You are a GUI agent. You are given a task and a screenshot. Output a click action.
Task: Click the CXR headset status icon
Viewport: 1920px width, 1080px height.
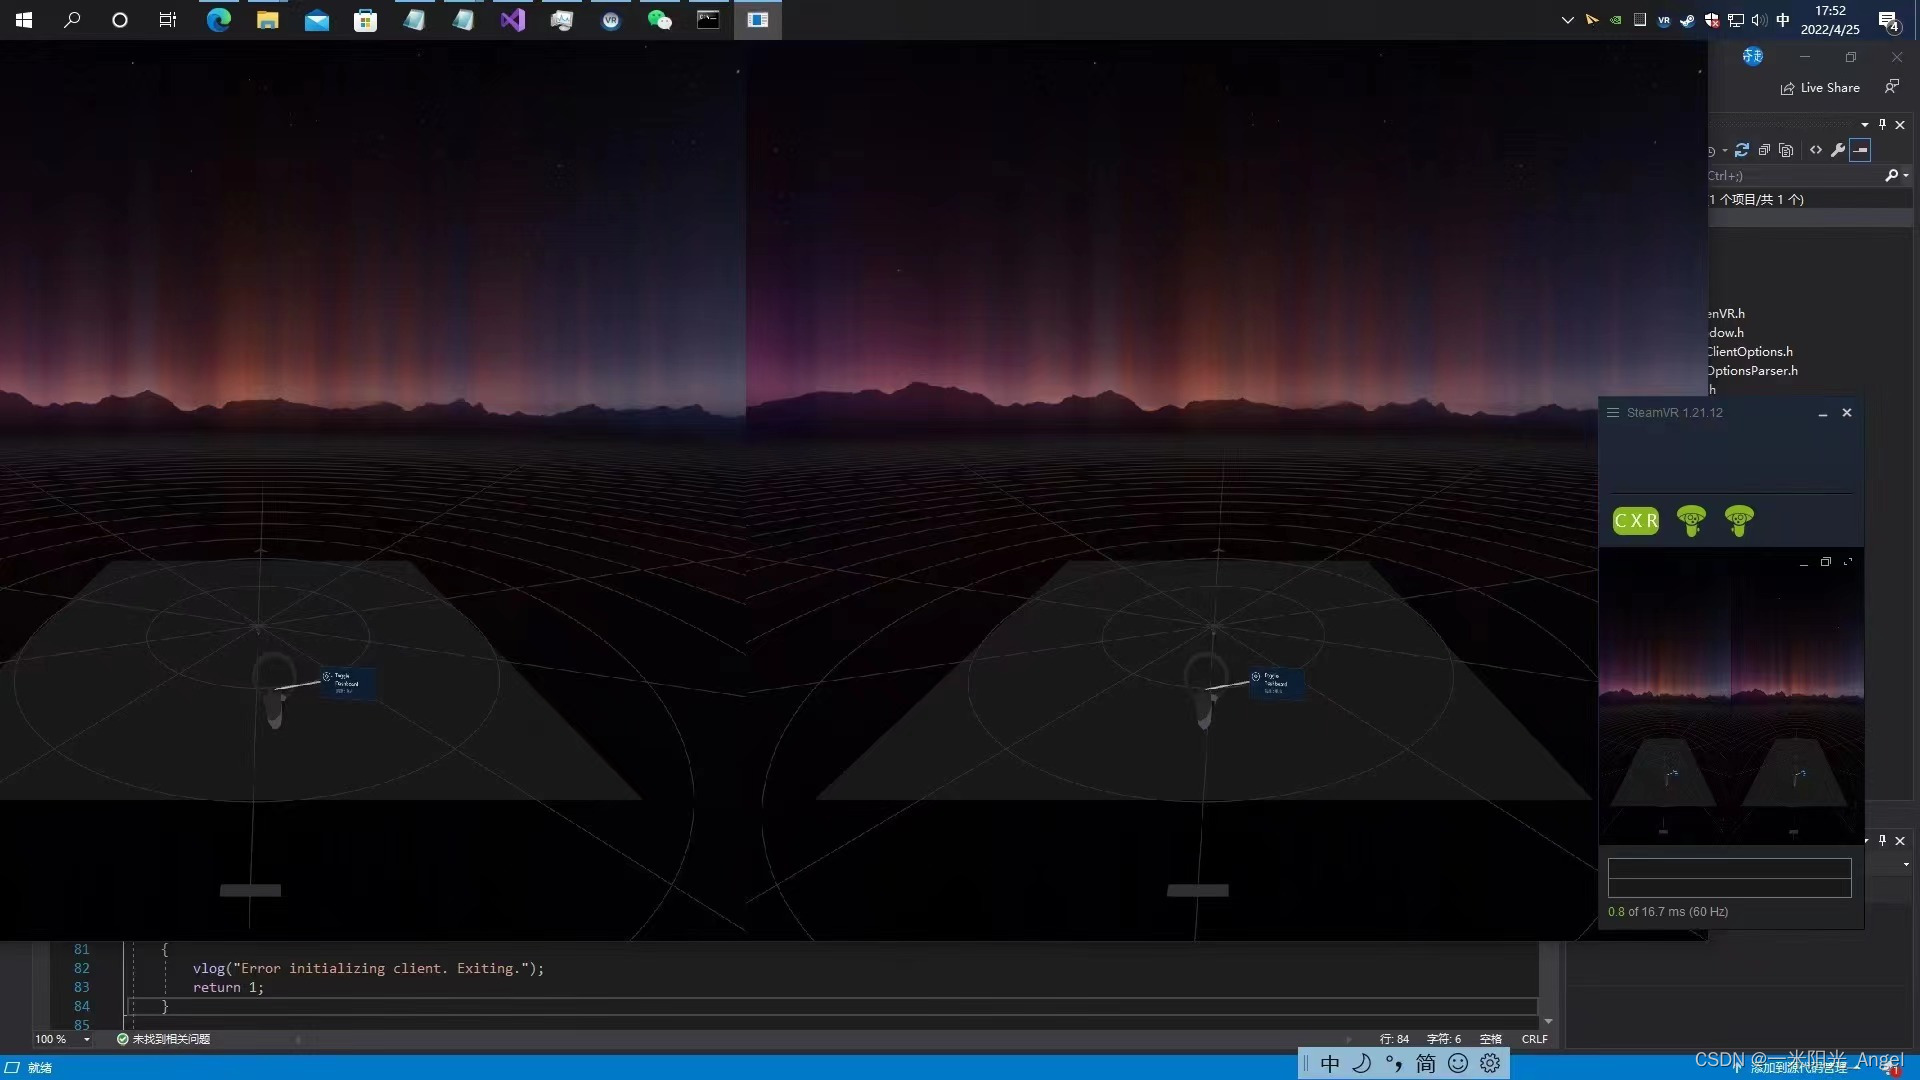[1635, 521]
